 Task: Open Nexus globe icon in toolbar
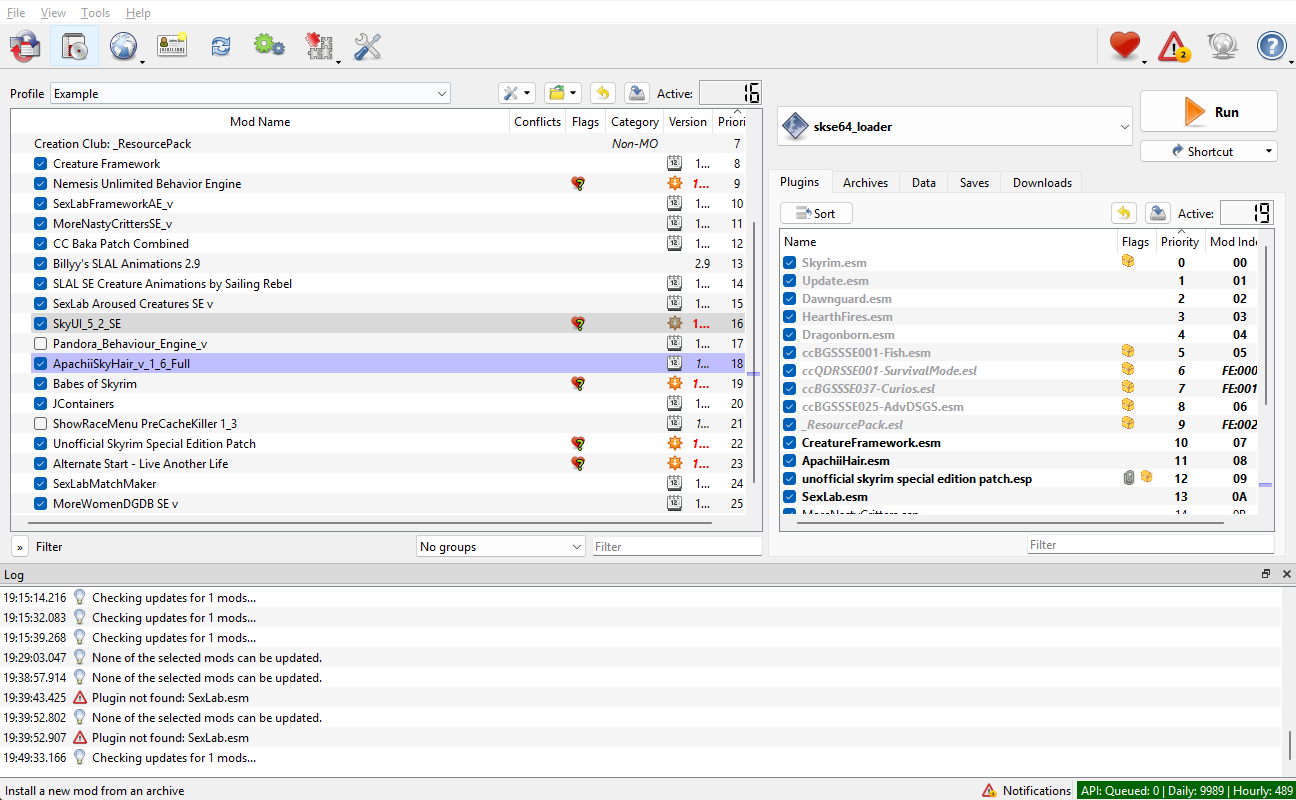tap(123, 46)
